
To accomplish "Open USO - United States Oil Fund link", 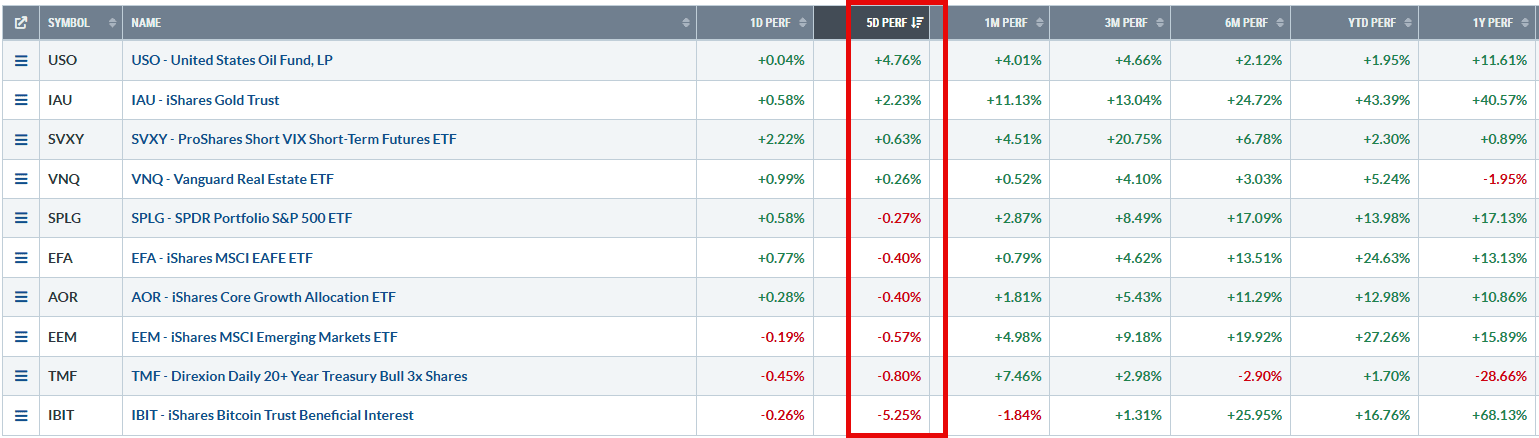I will pyautogui.click(x=232, y=60).
